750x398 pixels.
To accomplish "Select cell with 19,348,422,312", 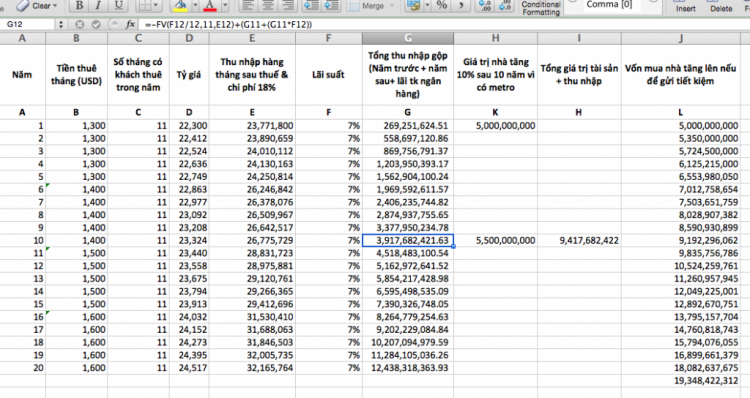I will click(681, 381).
